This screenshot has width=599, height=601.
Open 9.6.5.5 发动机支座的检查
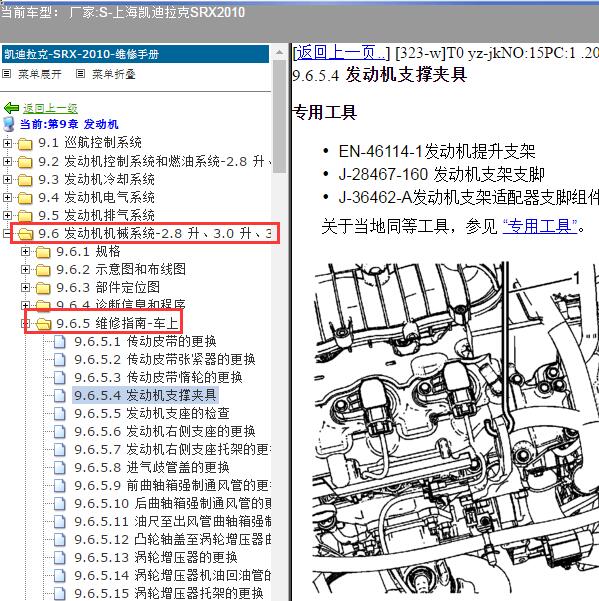(x=152, y=414)
